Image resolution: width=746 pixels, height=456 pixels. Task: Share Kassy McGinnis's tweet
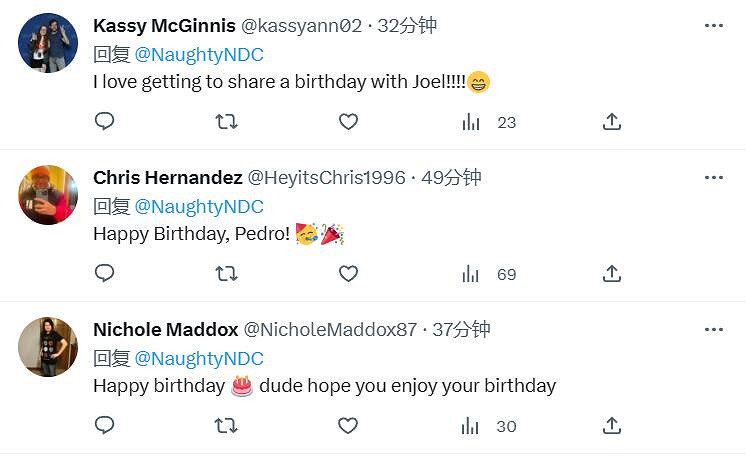612,122
